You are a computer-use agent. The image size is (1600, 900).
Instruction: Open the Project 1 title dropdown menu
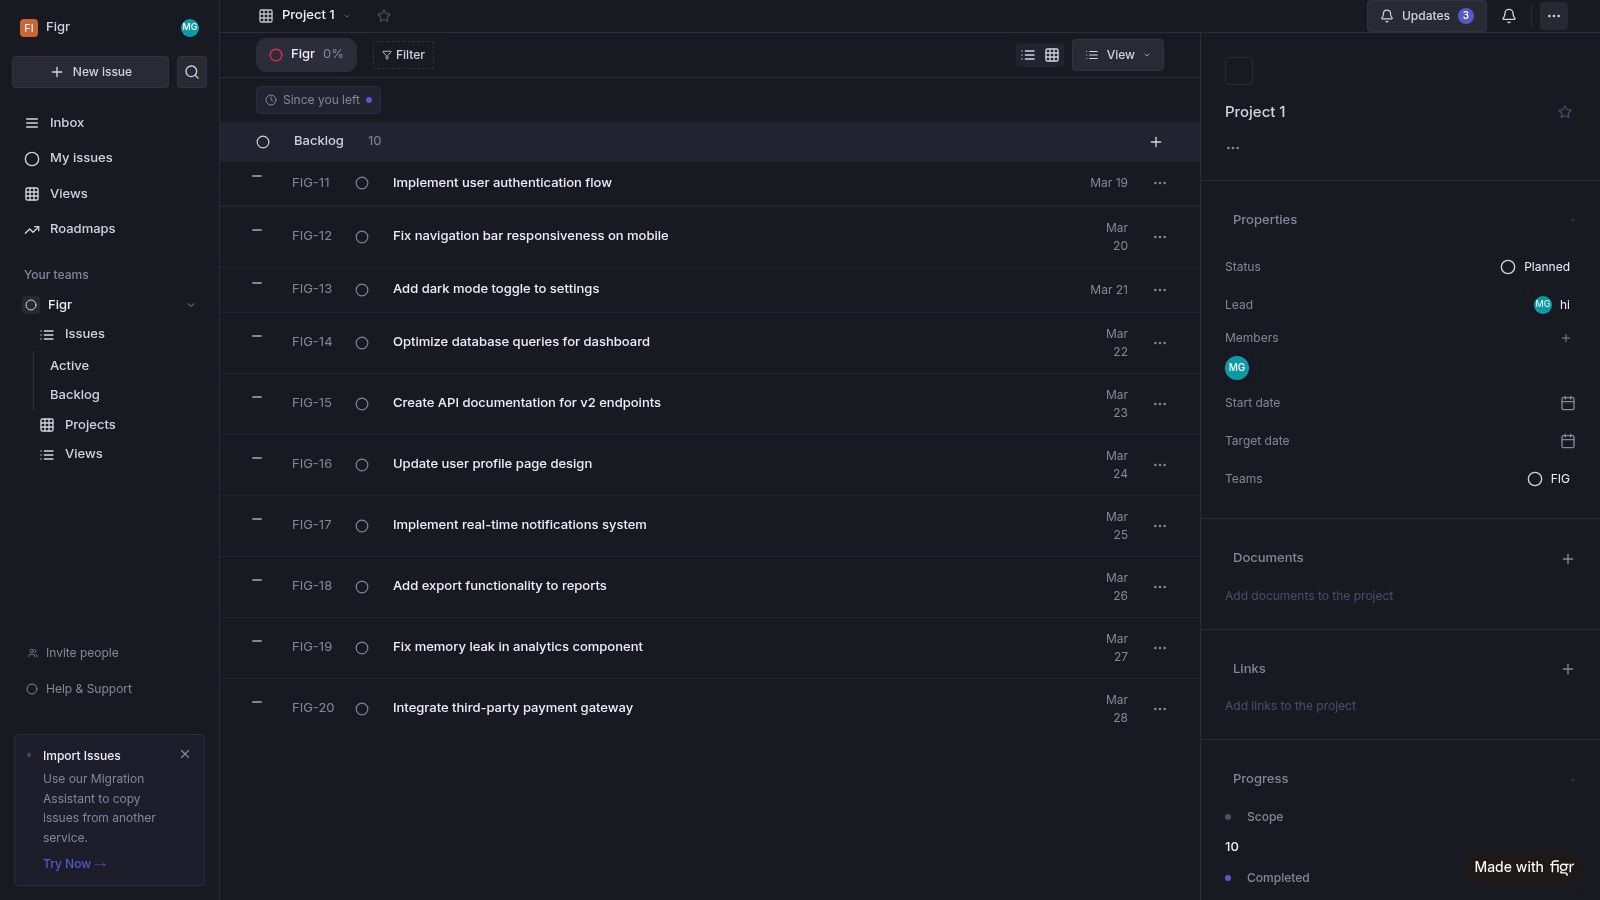click(x=346, y=15)
